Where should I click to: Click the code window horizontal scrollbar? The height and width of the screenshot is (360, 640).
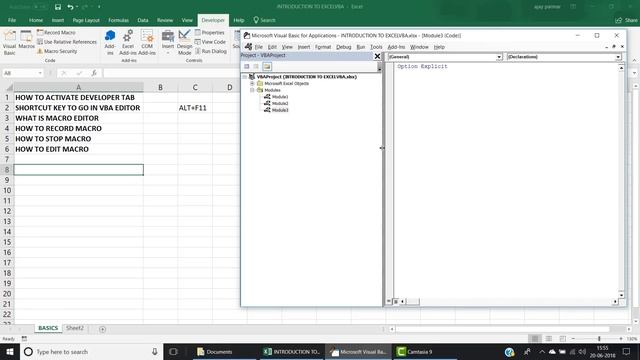coord(509,302)
